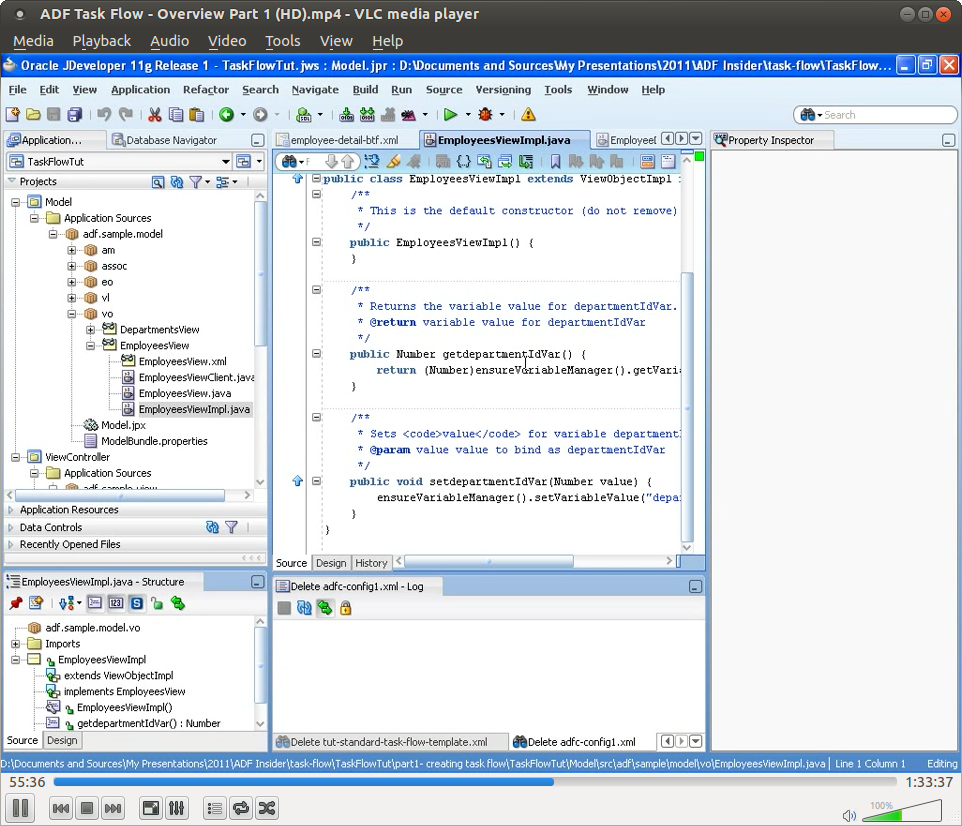Select the highlighter pen in the editor toolbar
Screen dimensions: 962x826
point(394,161)
